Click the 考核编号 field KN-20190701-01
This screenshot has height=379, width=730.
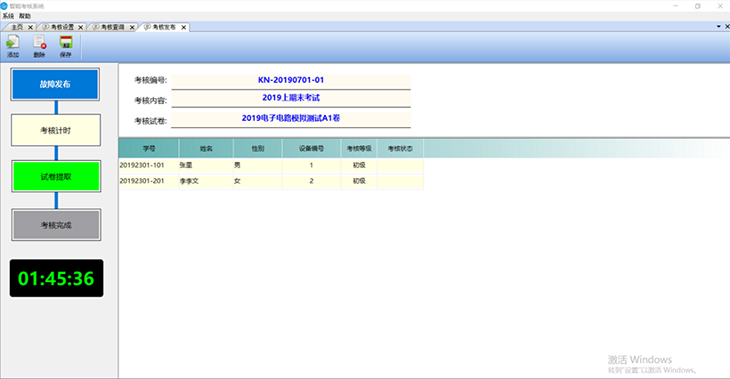point(291,80)
